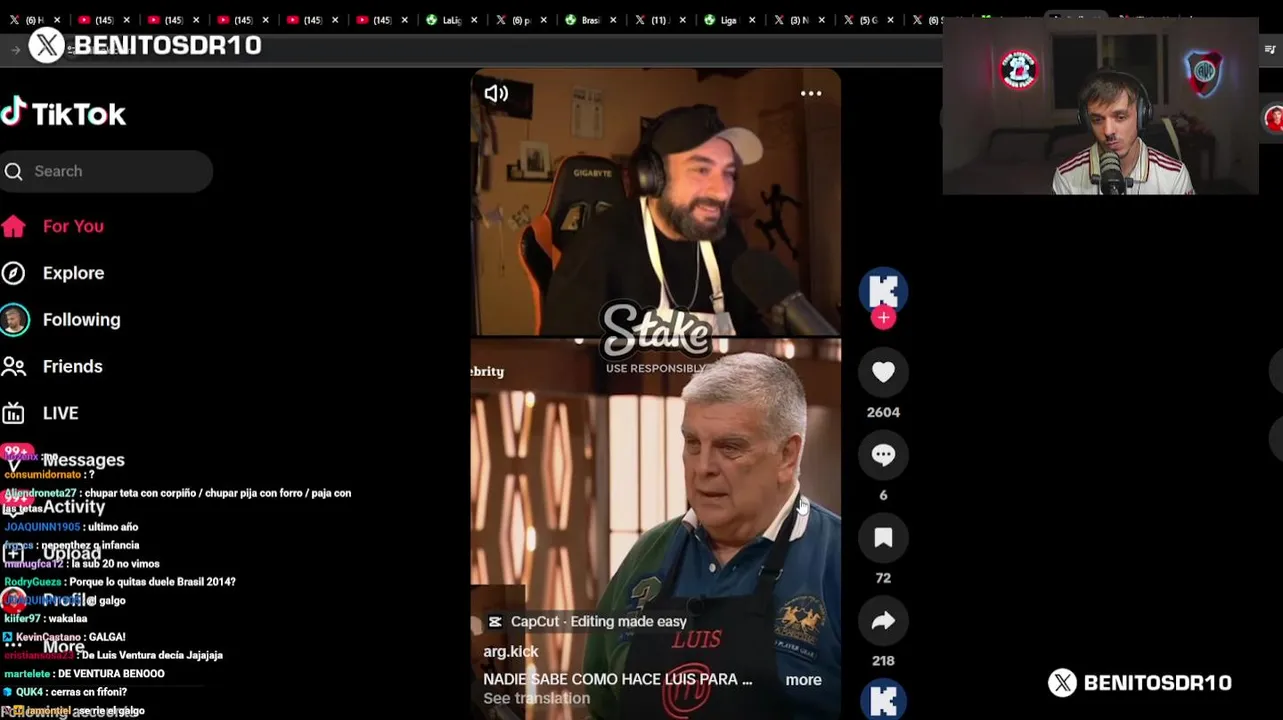
Task: Click 'CapCut · Editing made easy' link
Action: [x=599, y=622]
